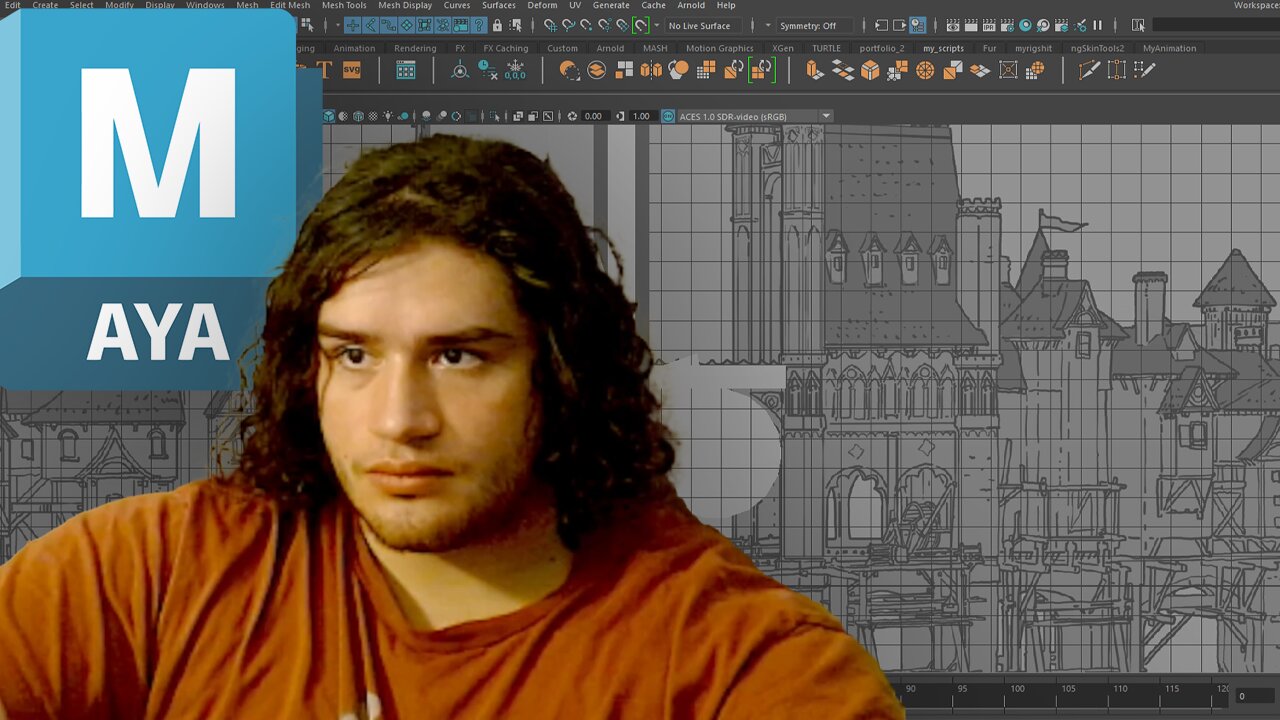Open the Symmetry: Off dropdown

pos(815,25)
